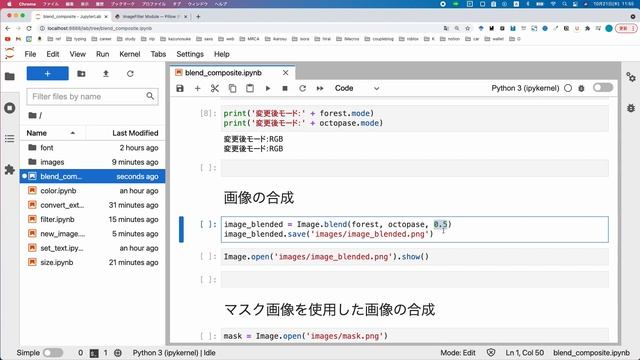The height and width of the screenshot is (360, 640).
Task: Bookmark this page with the star icon
Action: click(x=468, y=28)
